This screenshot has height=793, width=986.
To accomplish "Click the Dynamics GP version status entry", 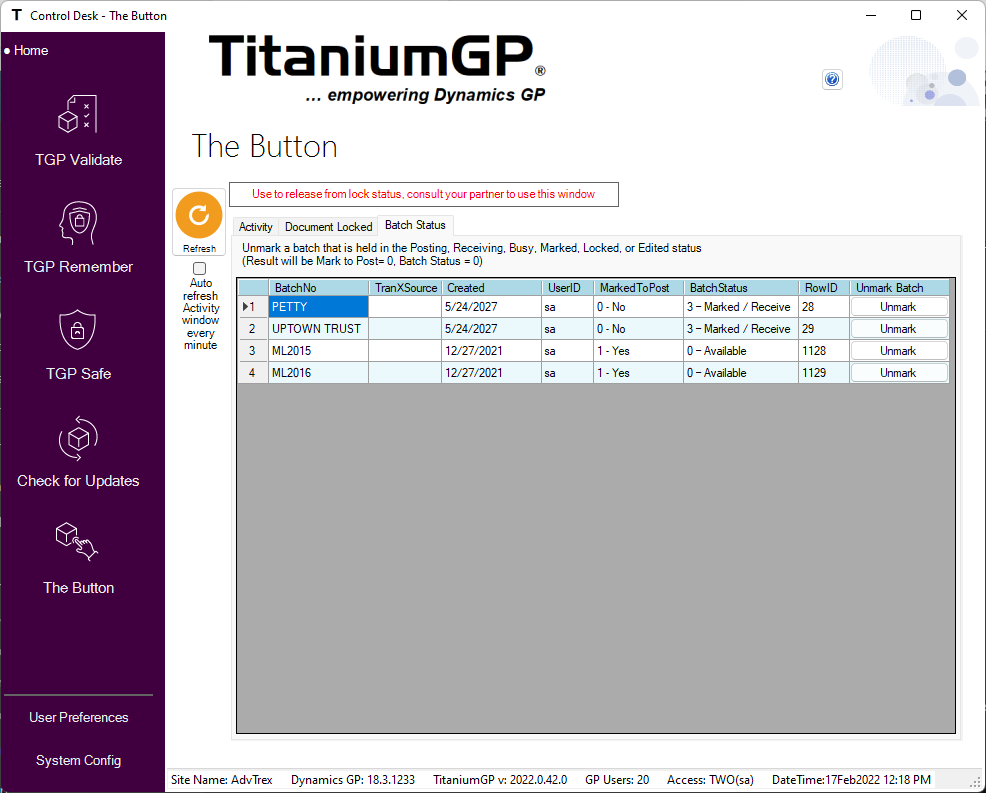I will click(353, 780).
